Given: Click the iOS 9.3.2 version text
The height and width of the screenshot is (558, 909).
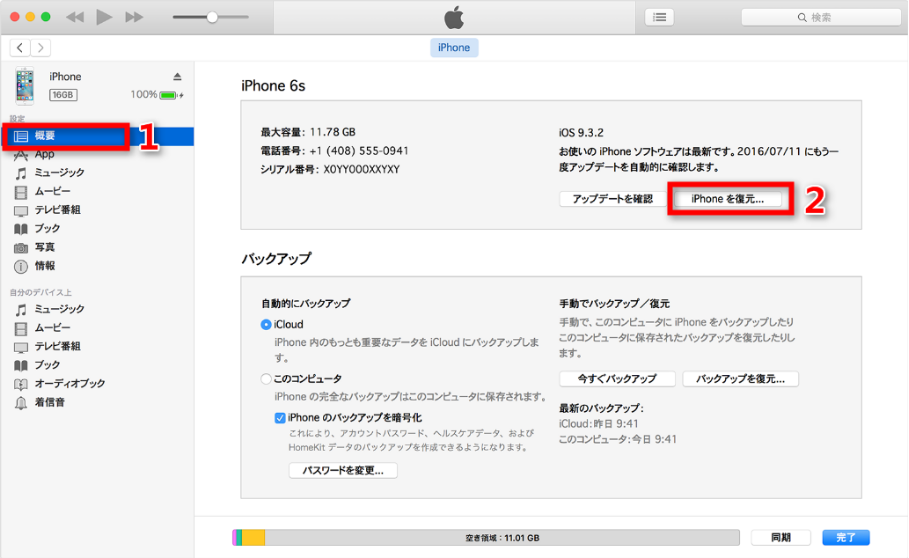Looking at the screenshot, I should pos(581,133).
